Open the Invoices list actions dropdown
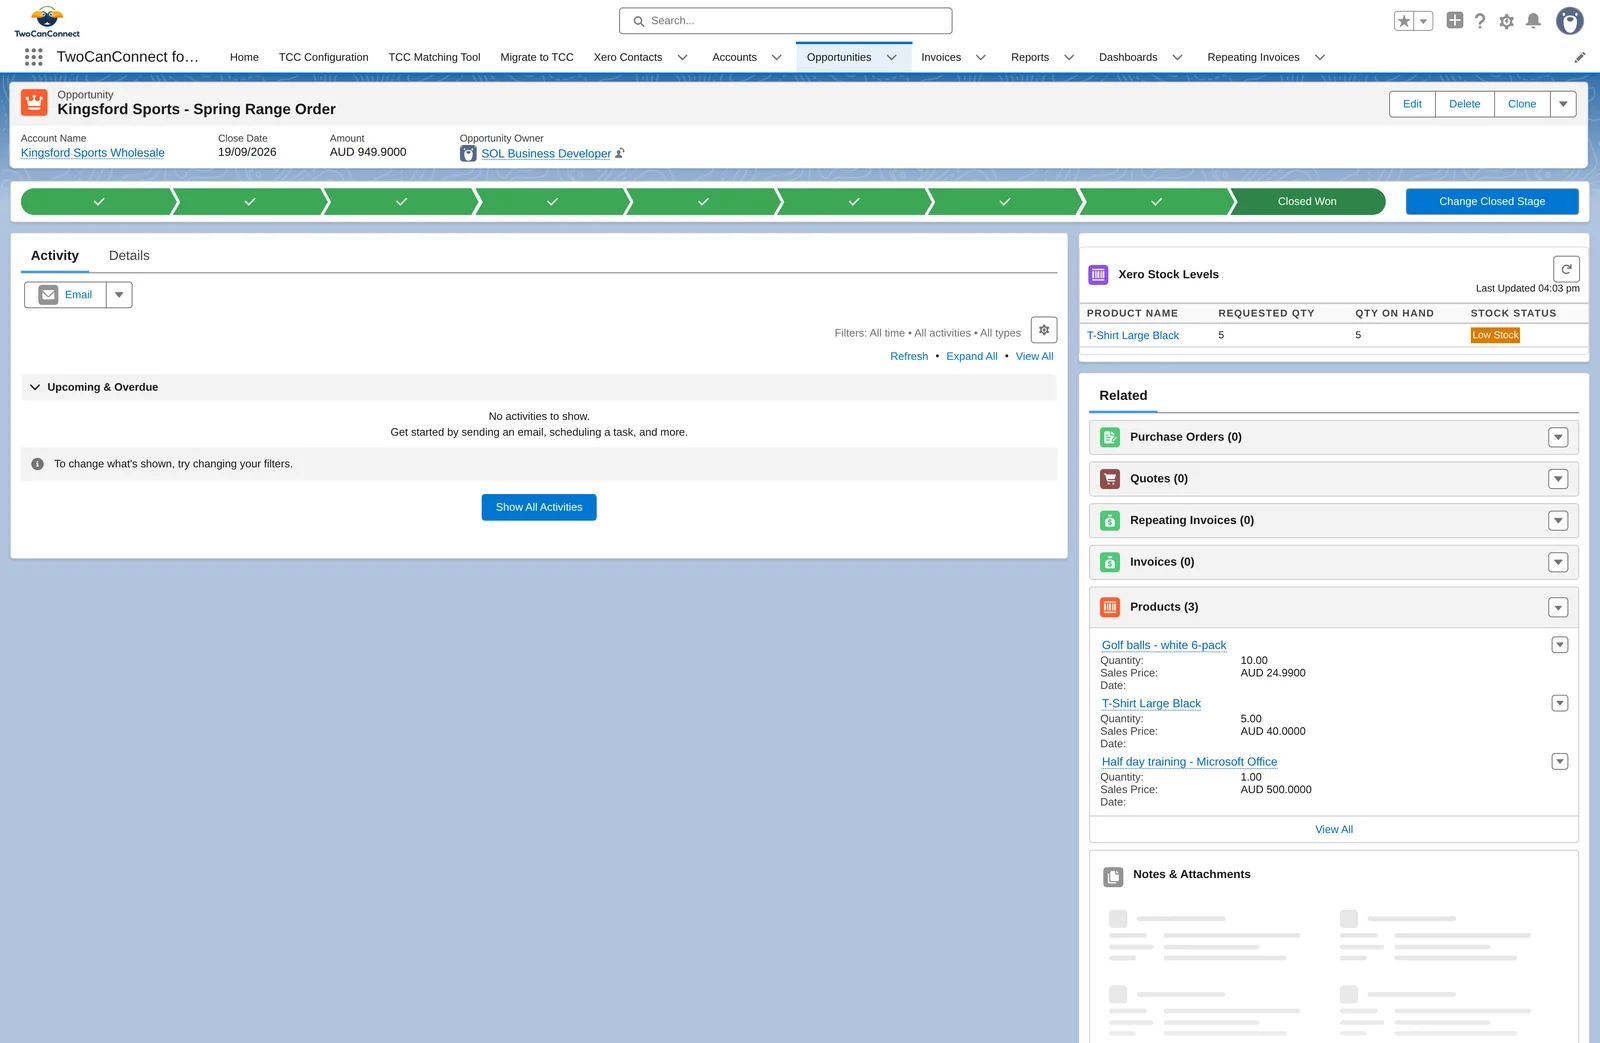 (x=1558, y=562)
